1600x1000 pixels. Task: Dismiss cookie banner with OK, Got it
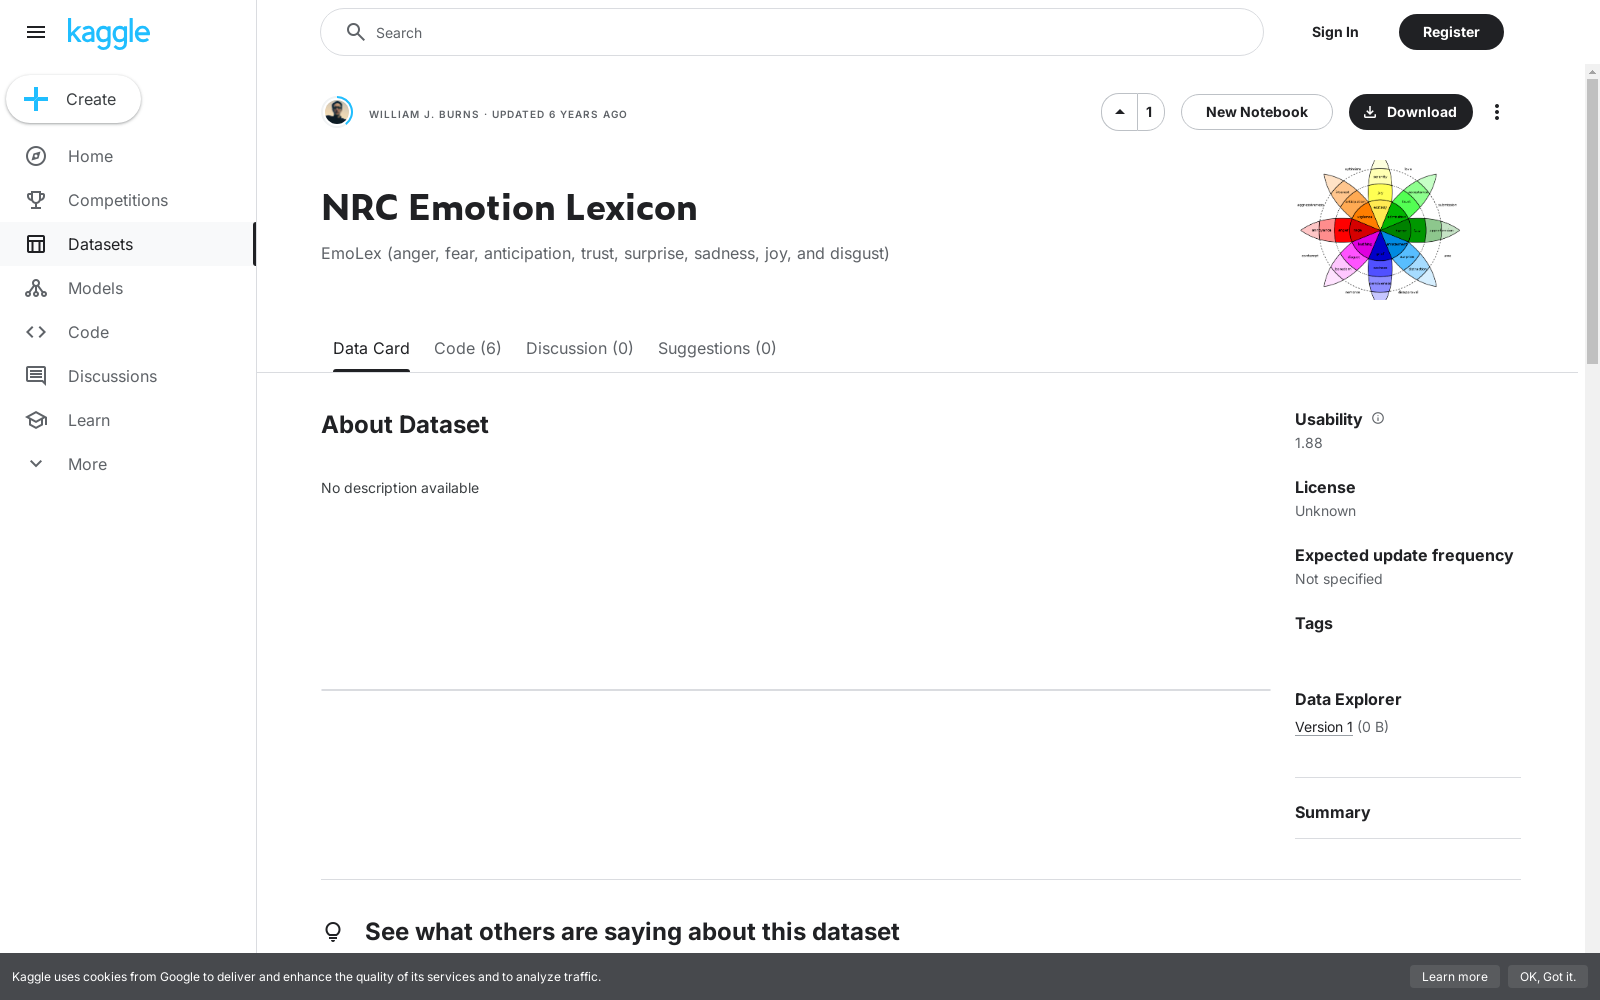click(x=1548, y=977)
